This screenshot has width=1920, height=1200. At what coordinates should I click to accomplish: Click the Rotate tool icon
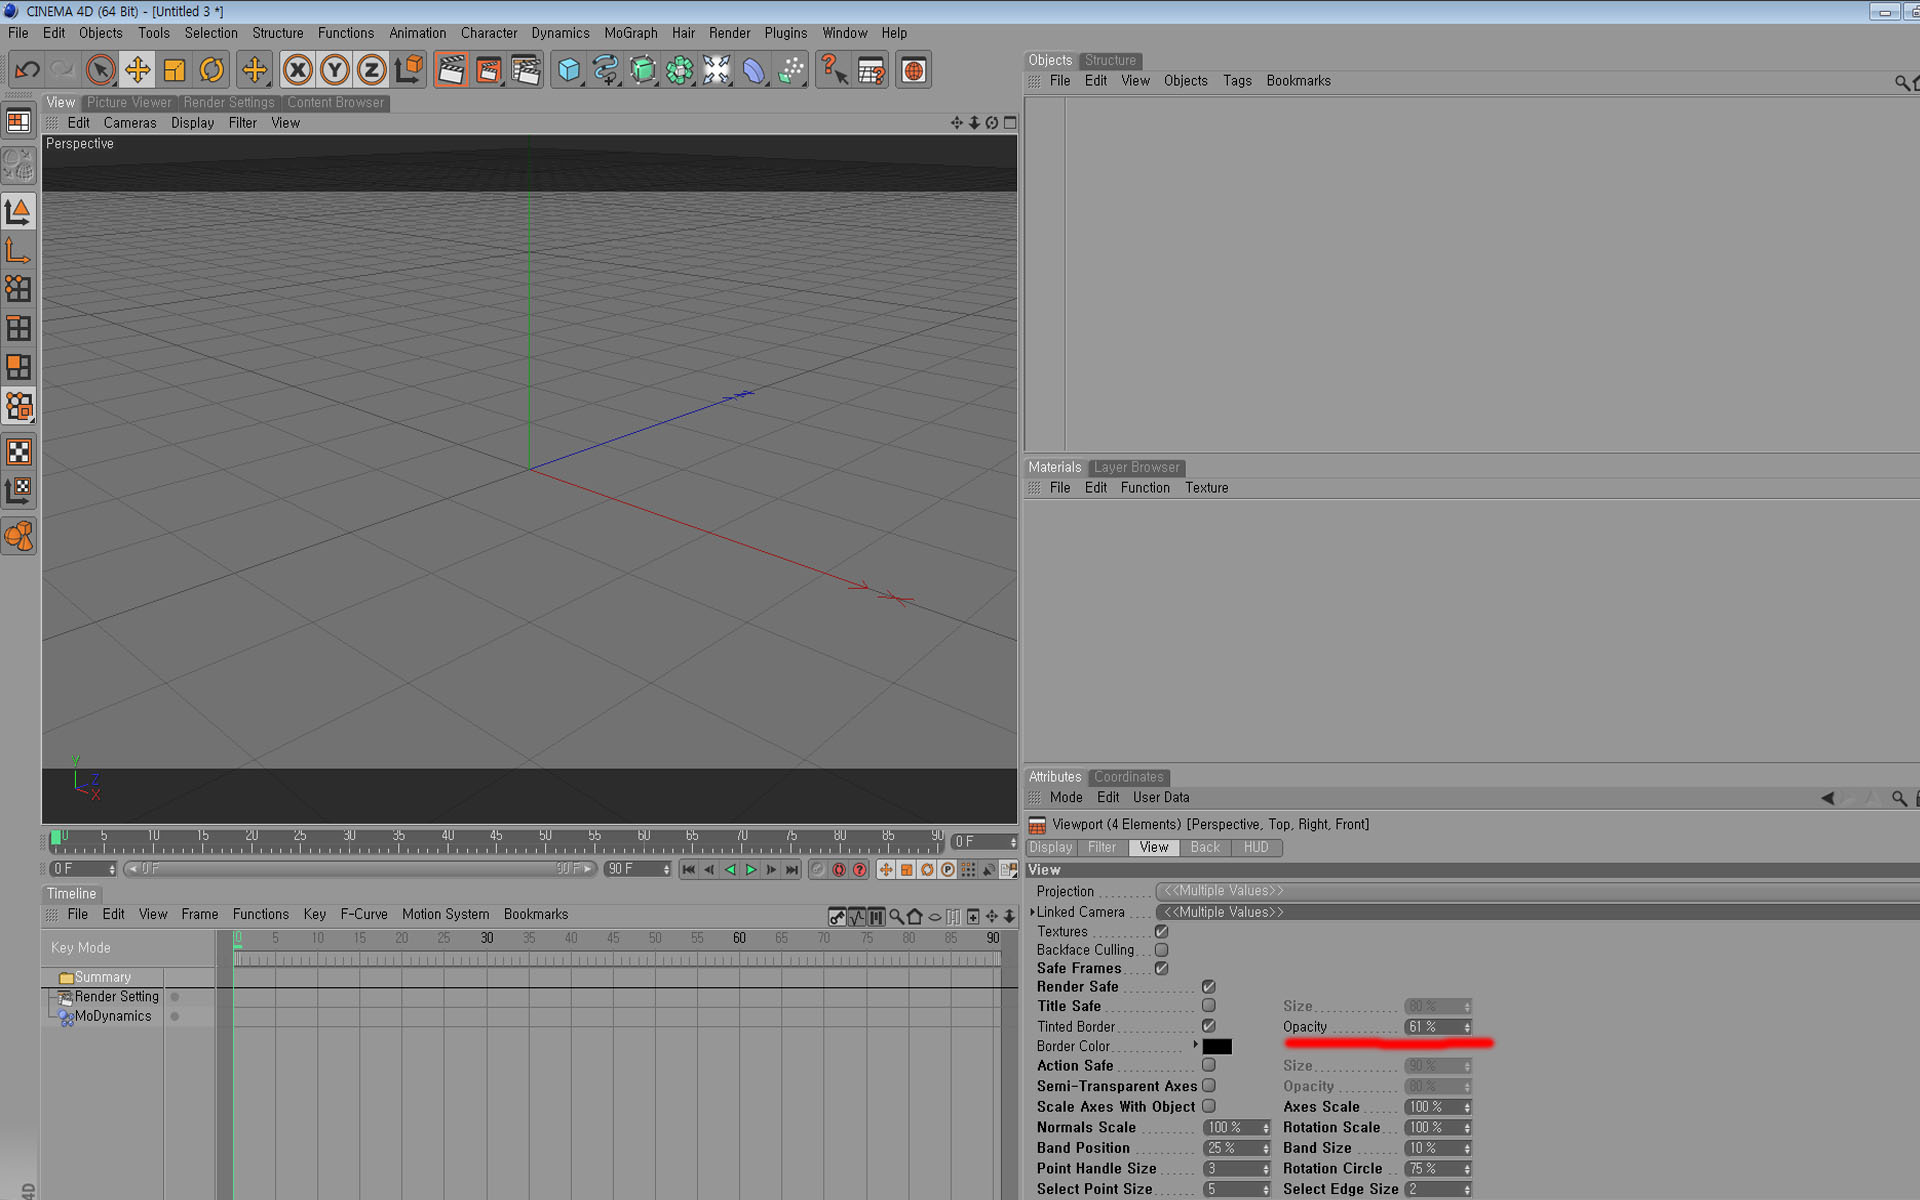pyautogui.click(x=211, y=71)
